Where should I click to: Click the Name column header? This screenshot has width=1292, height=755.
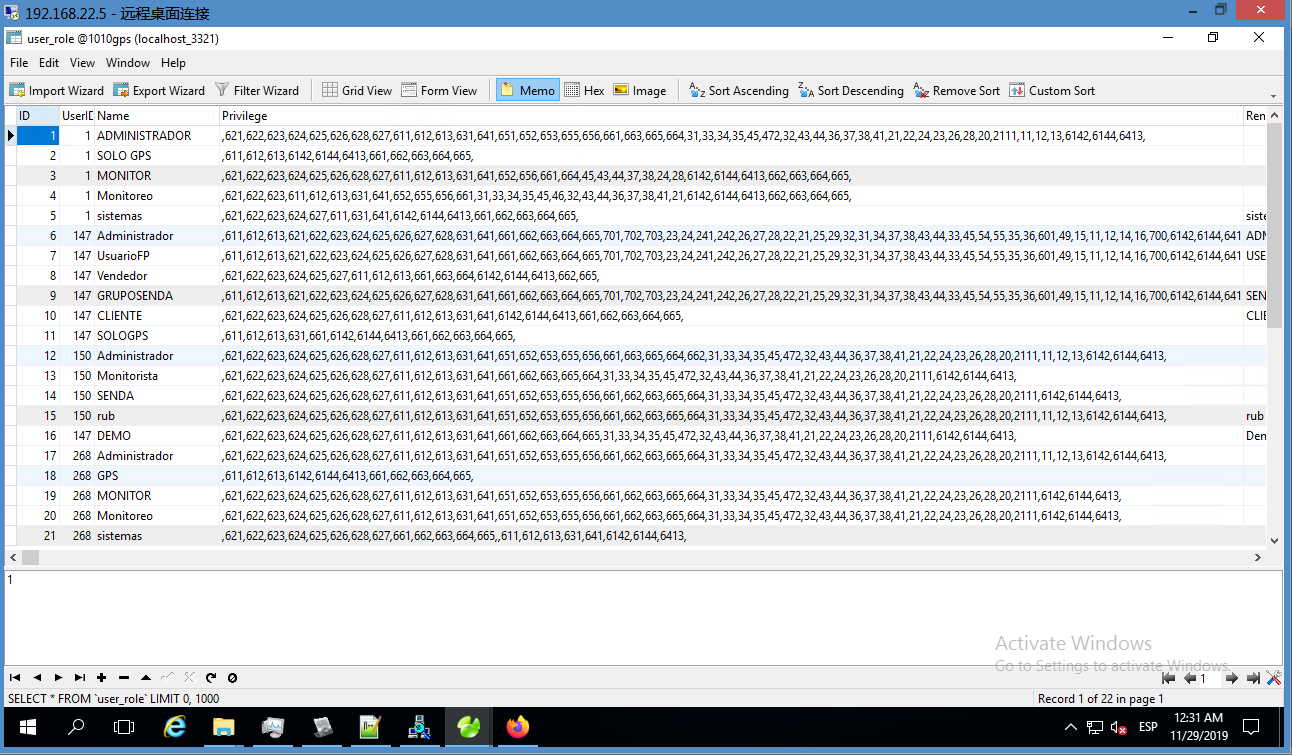(x=156, y=116)
